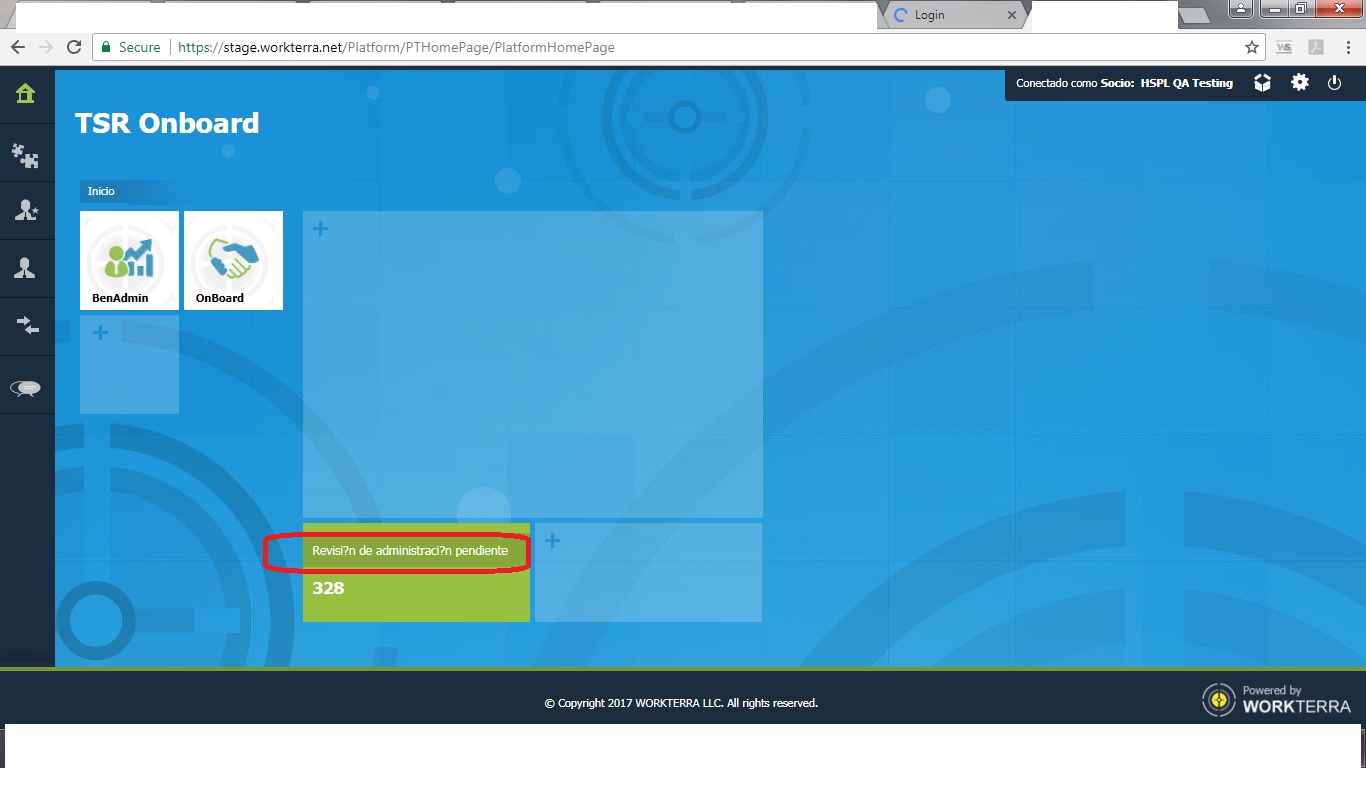This screenshot has height=812, width=1366.
Task: Click the cube icon in top bar
Action: tap(1262, 83)
